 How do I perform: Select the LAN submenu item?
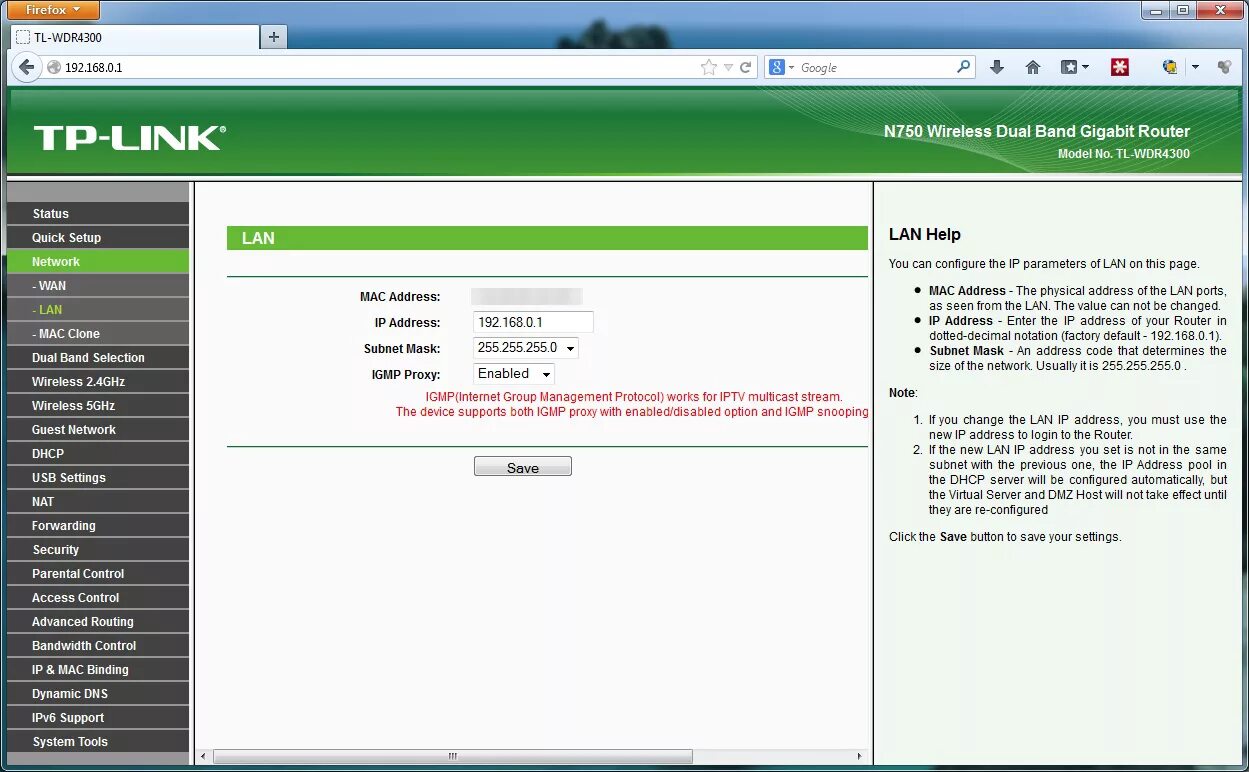pos(97,310)
